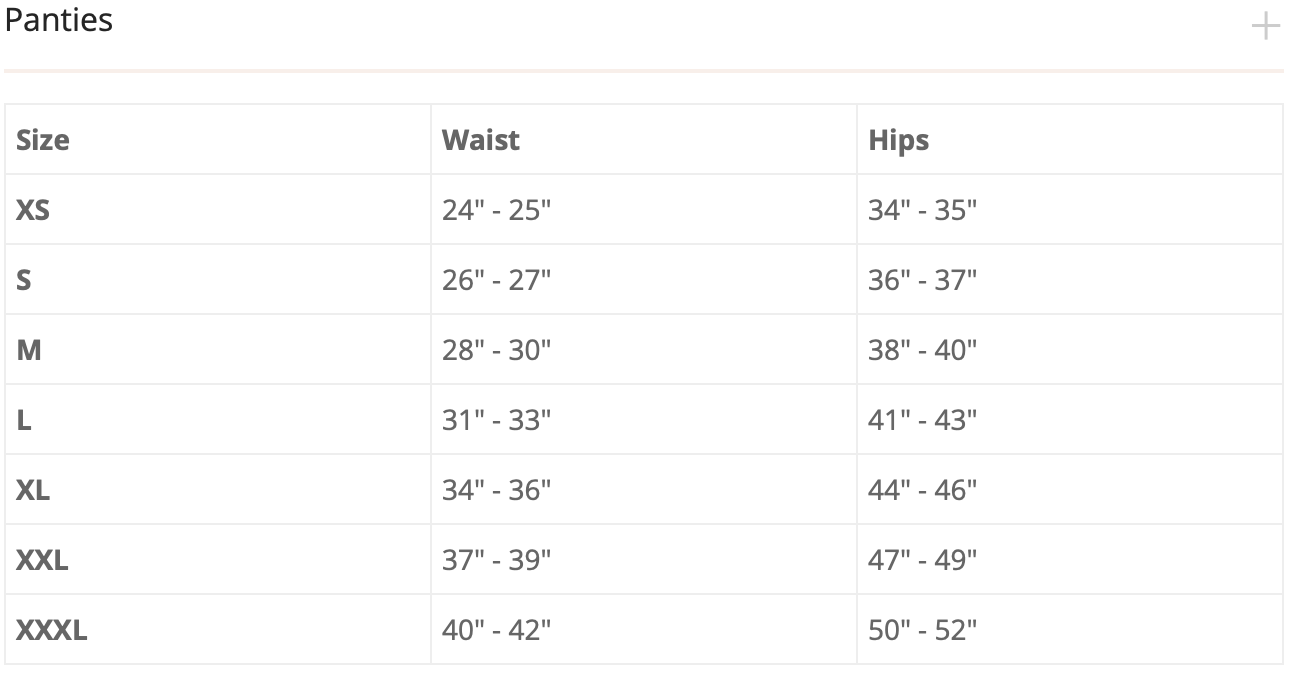Click the XXL size row label

pos(42,560)
